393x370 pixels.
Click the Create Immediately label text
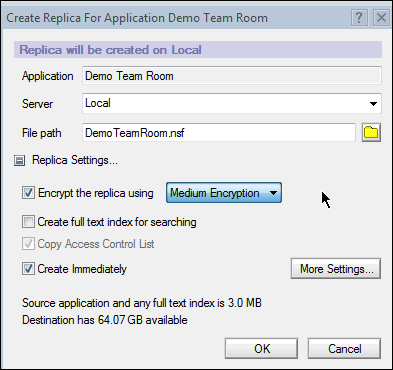pyautogui.click(x=82, y=269)
